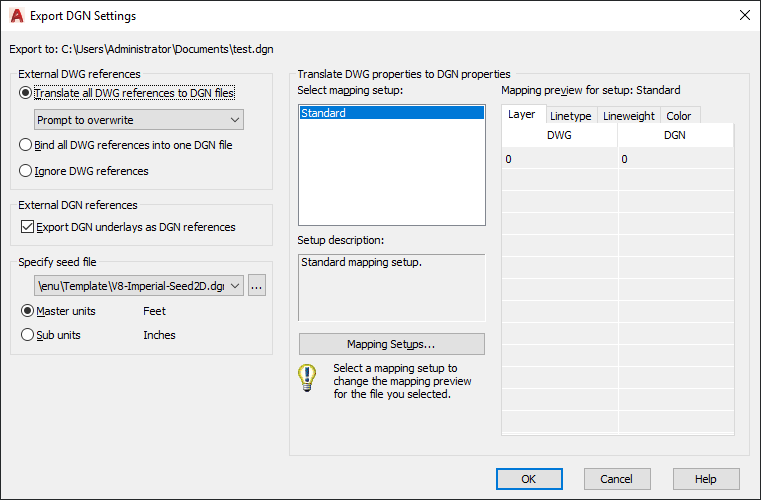
Task: Switch to the Linetype tab
Action: tap(571, 116)
